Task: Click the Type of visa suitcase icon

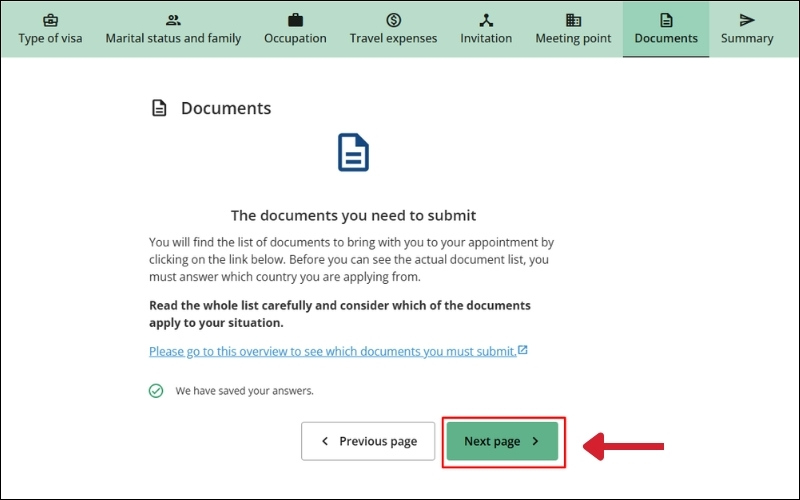Action: (x=51, y=19)
